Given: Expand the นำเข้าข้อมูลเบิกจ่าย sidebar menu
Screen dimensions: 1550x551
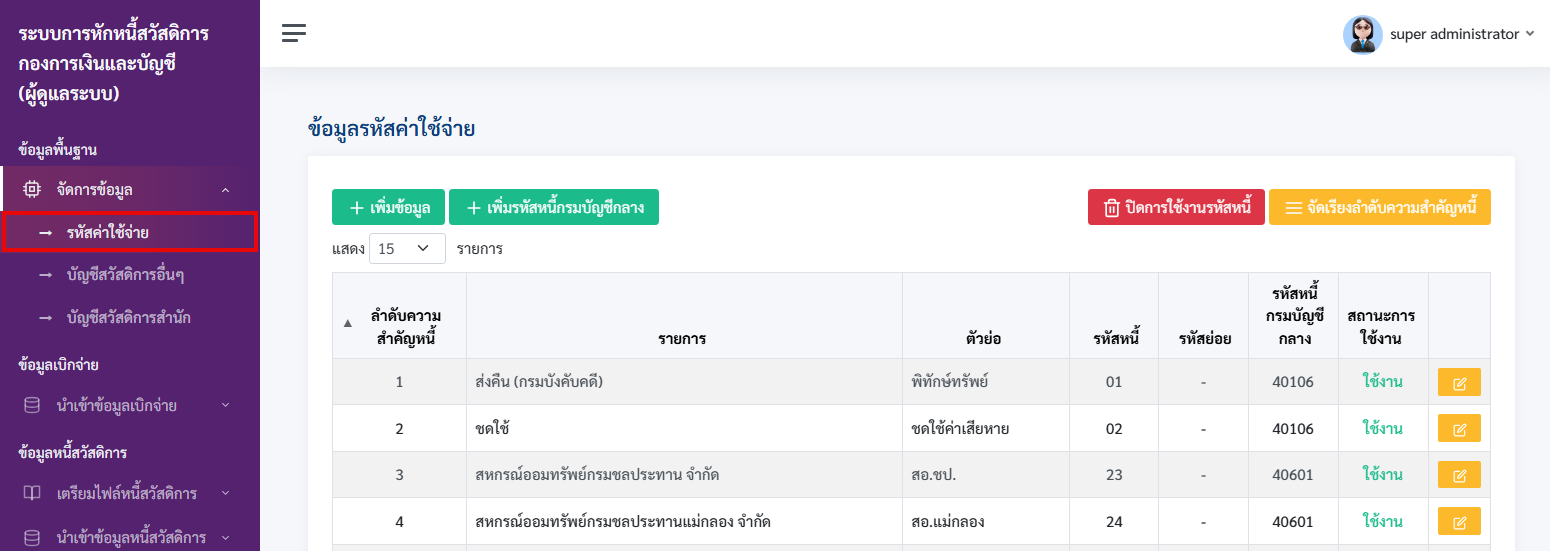Looking at the screenshot, I should tap(225, 406).
